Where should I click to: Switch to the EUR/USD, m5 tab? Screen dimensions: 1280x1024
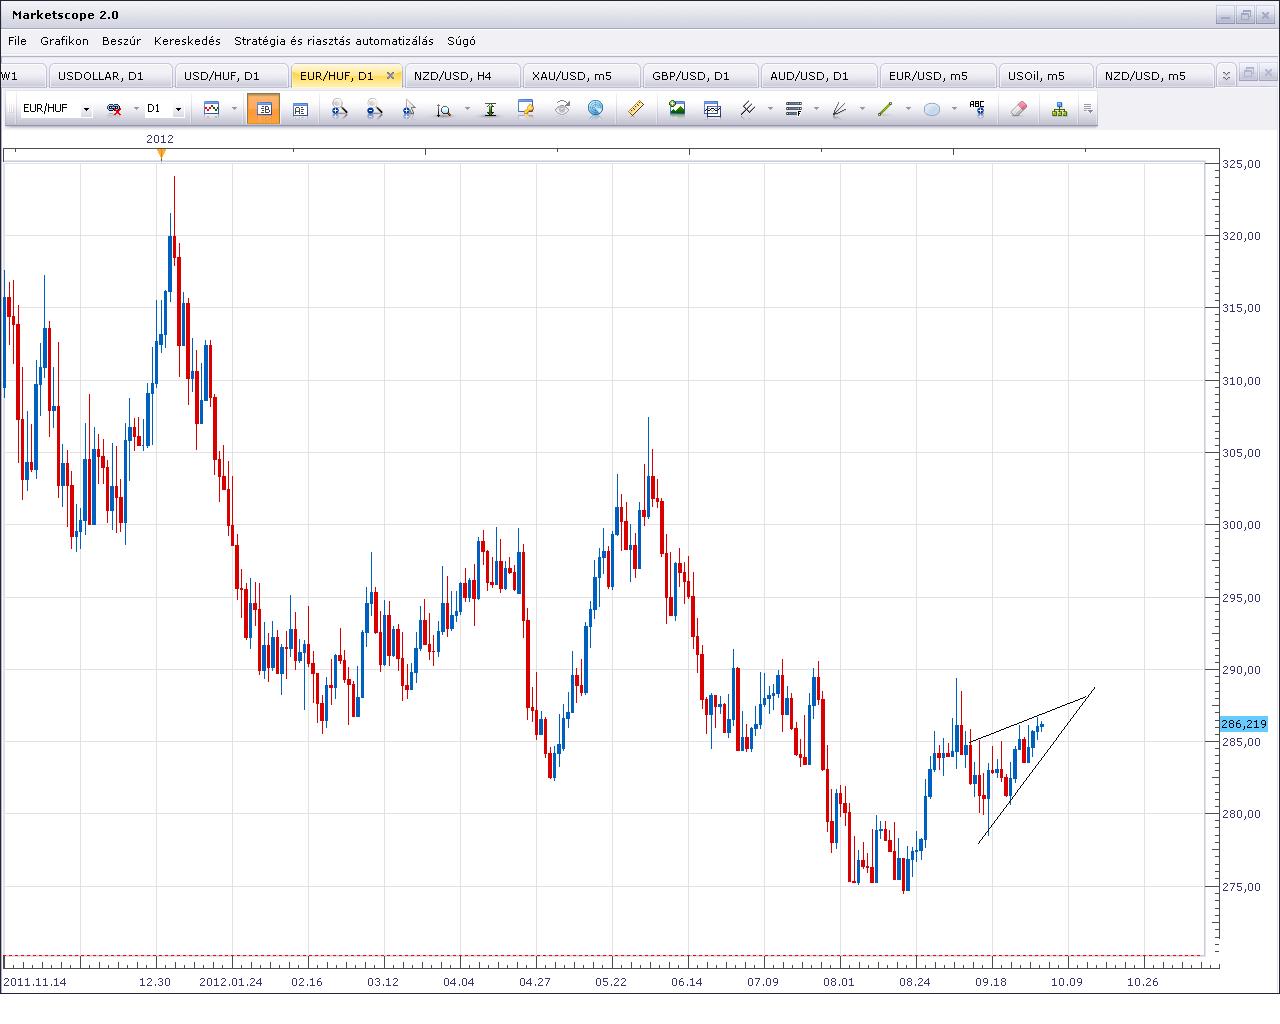click(937, 76)
